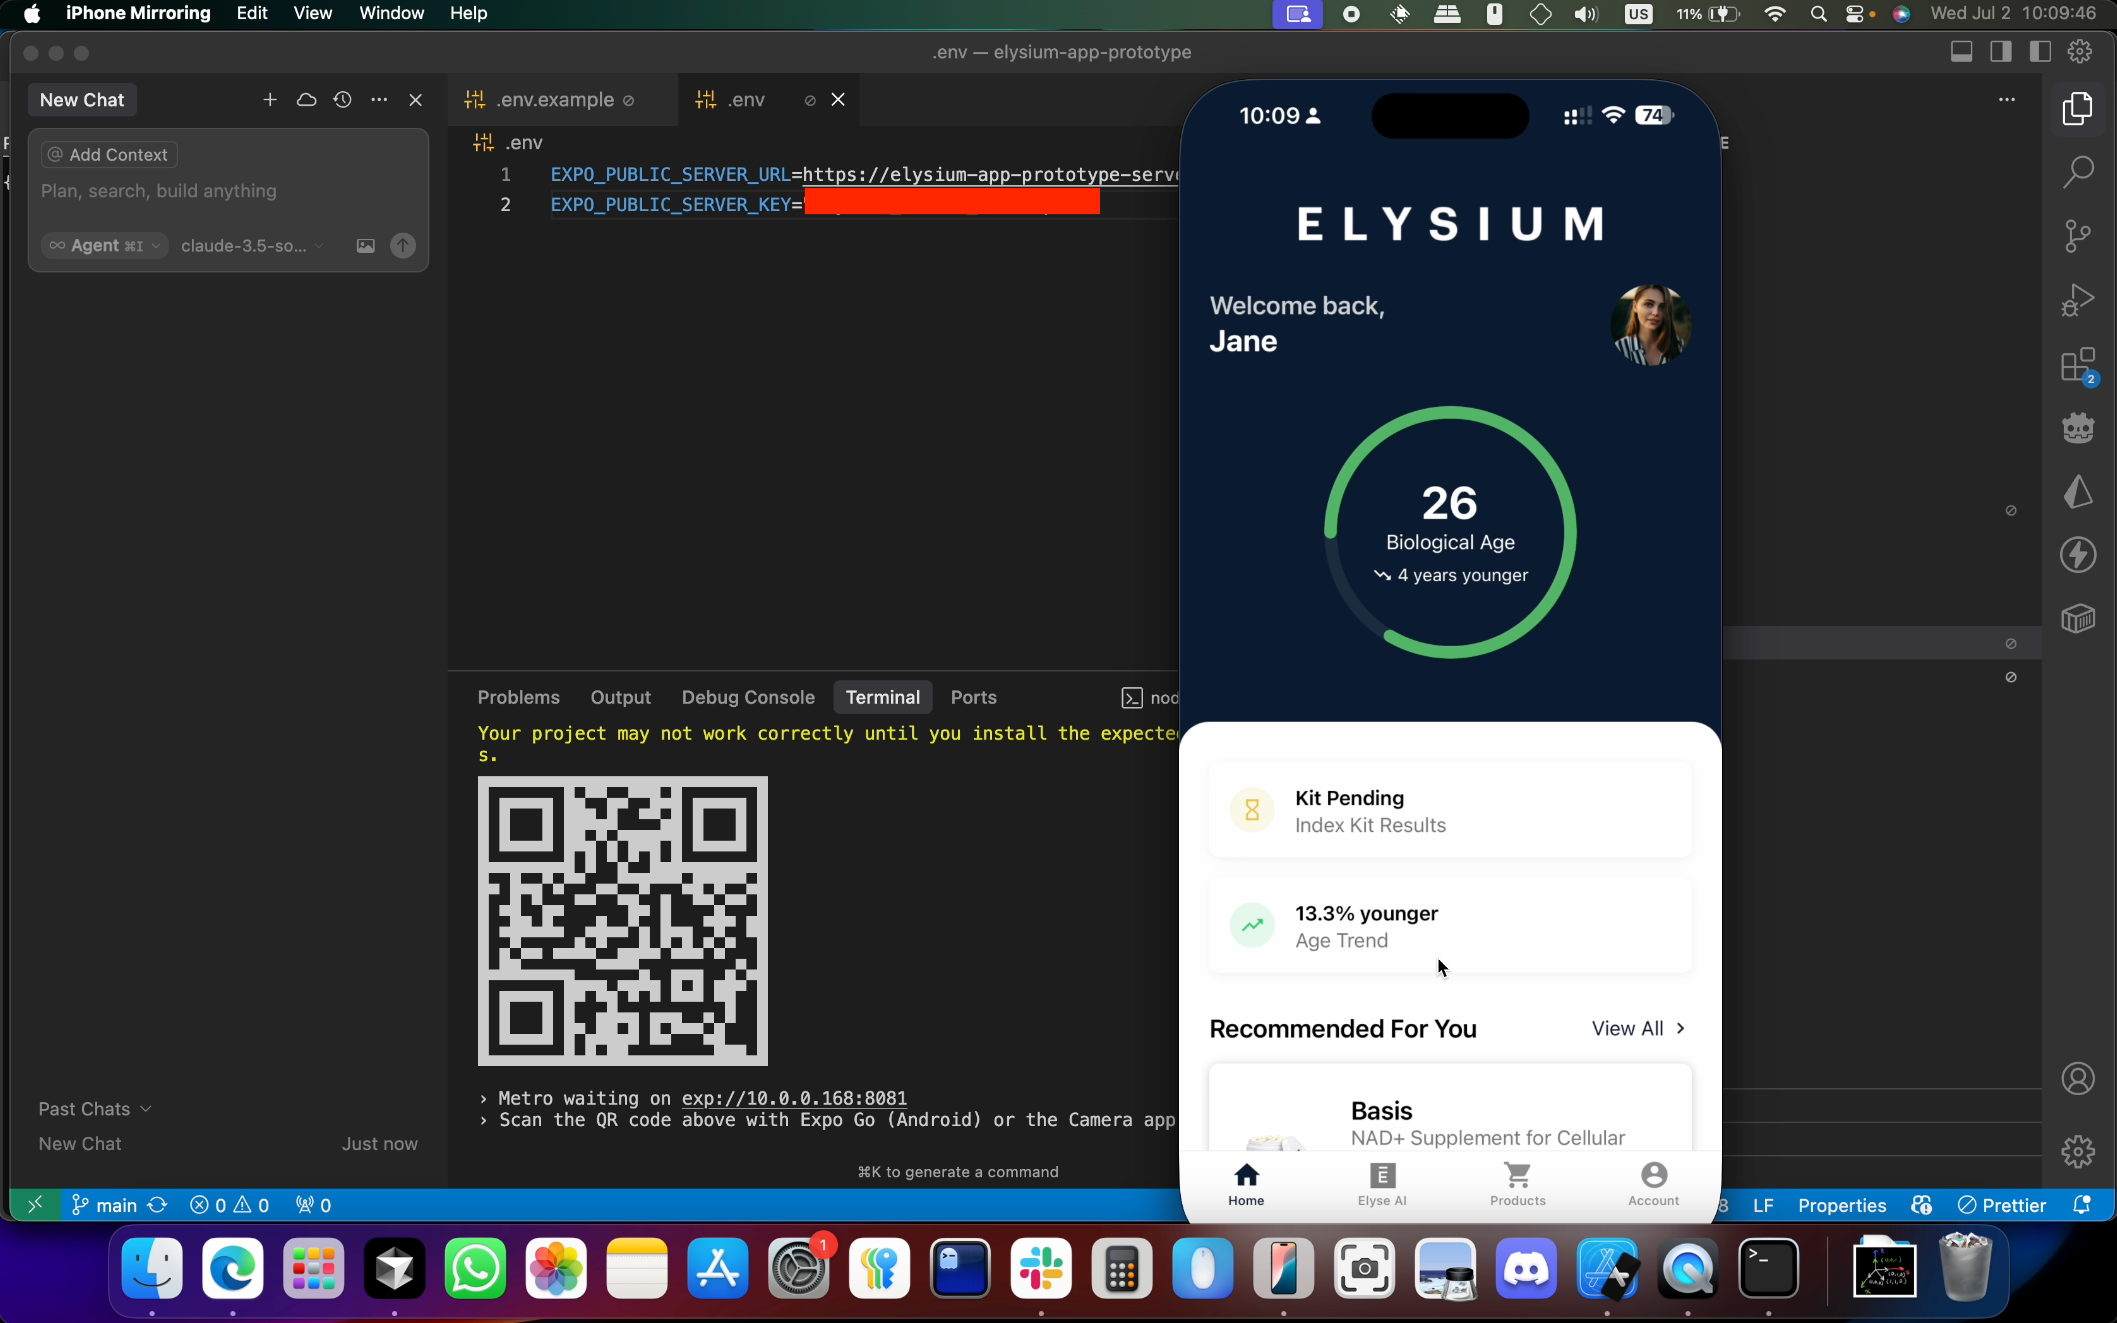The image size is (2117, 1323).
Task: Focus the chat prompt input field
Action: pos(228,191)
